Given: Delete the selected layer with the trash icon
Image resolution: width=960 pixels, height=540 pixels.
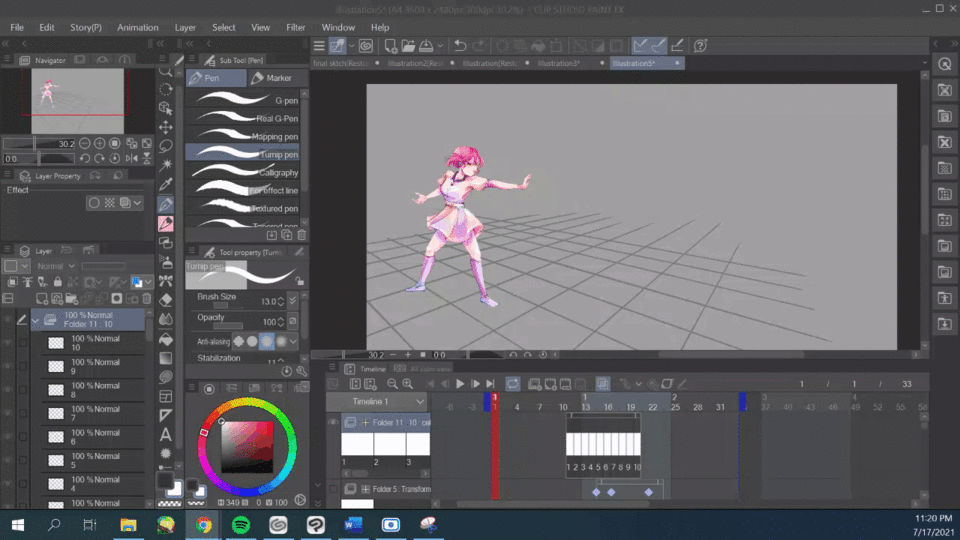Looking at the screenshot, I should [x=147, y=298].
